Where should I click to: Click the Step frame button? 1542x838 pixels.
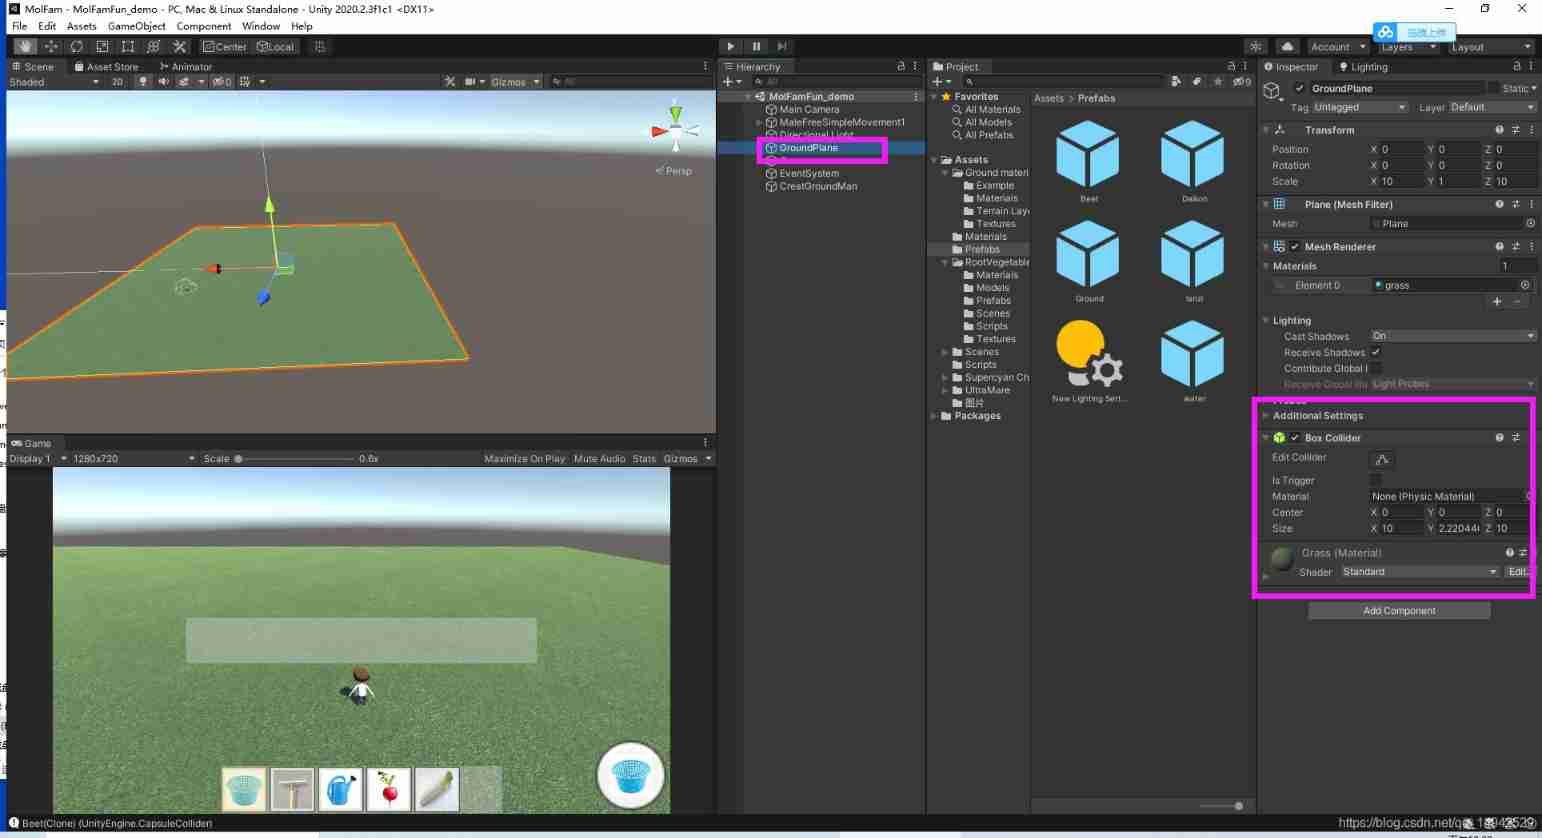[782, 47]
